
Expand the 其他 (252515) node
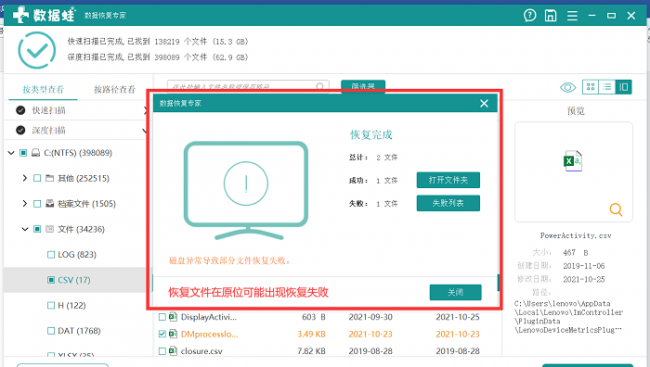pos(24,178)
